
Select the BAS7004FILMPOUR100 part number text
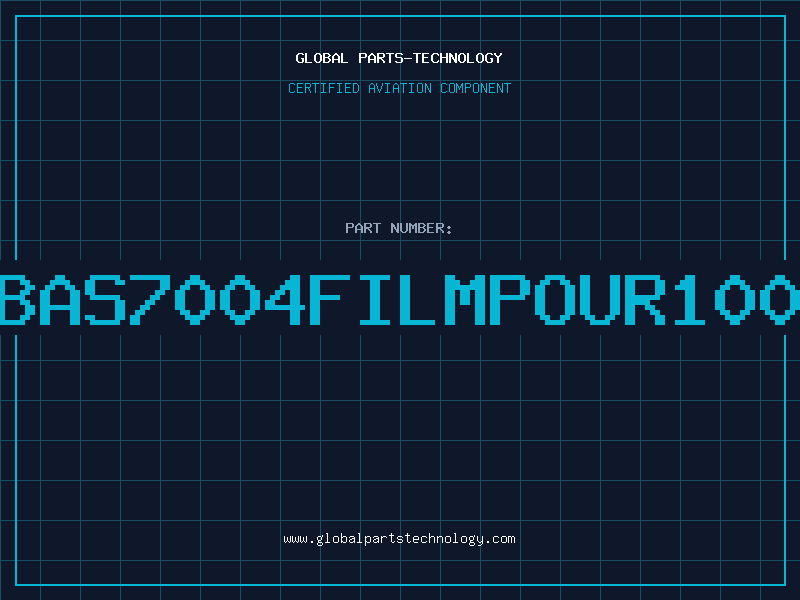[400, 299]
